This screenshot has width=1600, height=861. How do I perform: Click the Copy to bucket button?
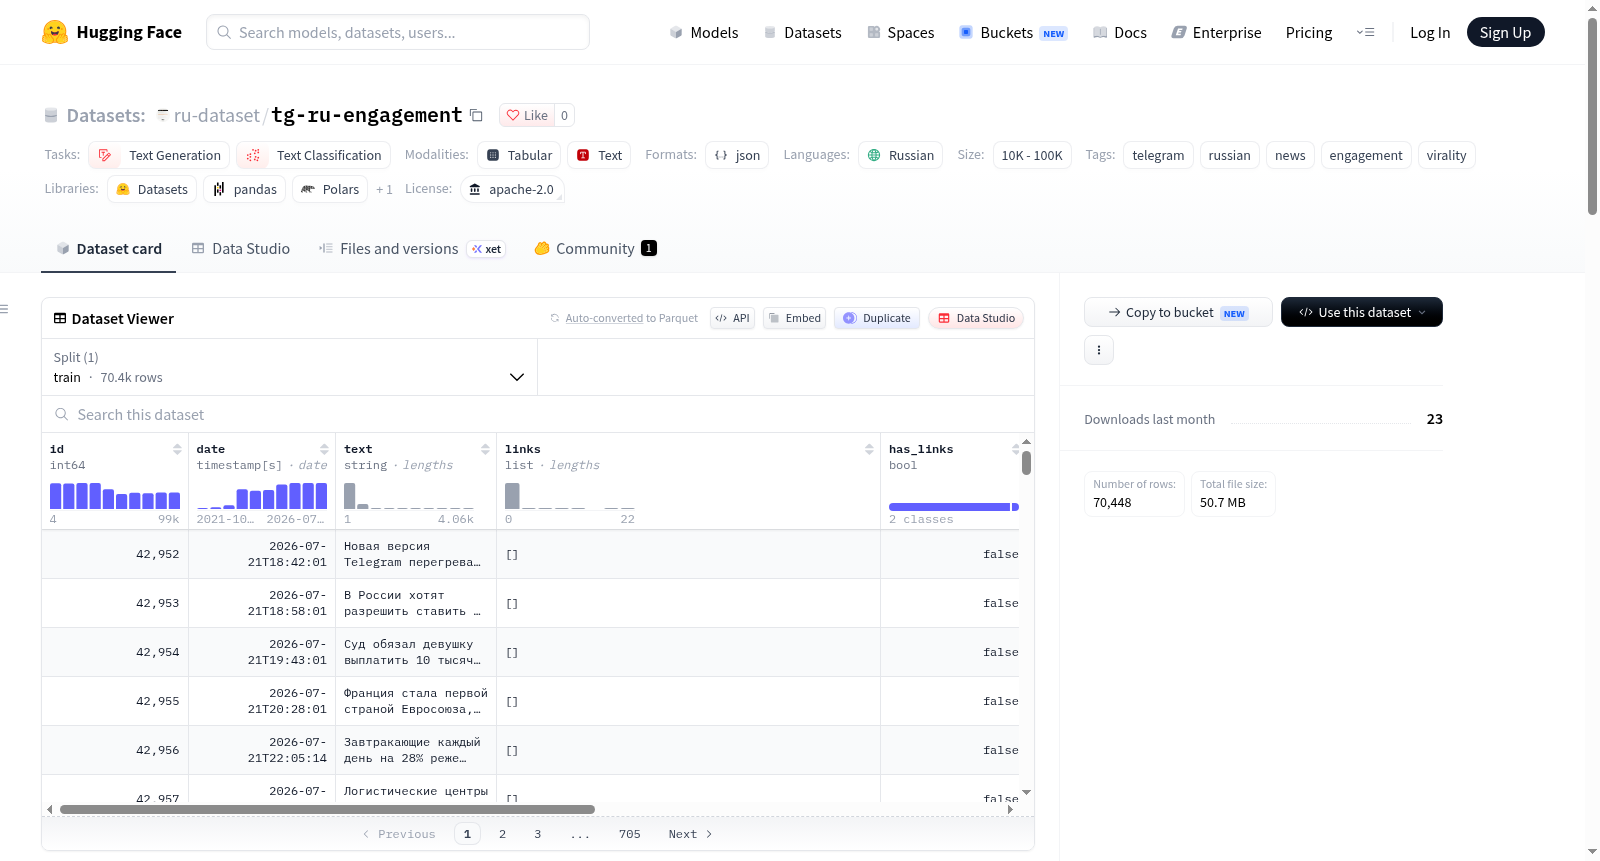pyautogui.click(x=1178, y=312)
